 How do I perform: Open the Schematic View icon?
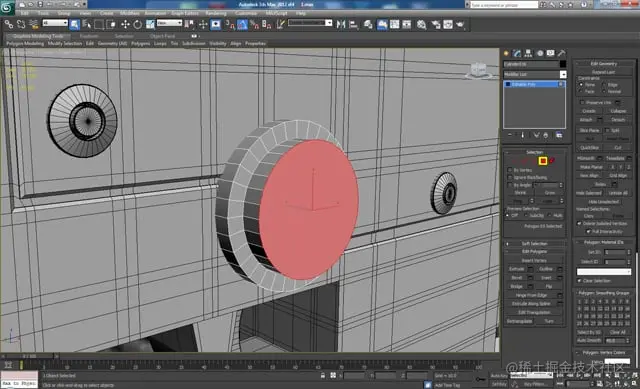407,24
